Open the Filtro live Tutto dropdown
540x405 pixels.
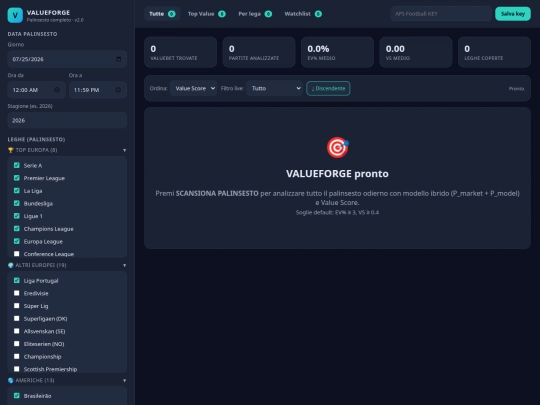coord(274,89)
